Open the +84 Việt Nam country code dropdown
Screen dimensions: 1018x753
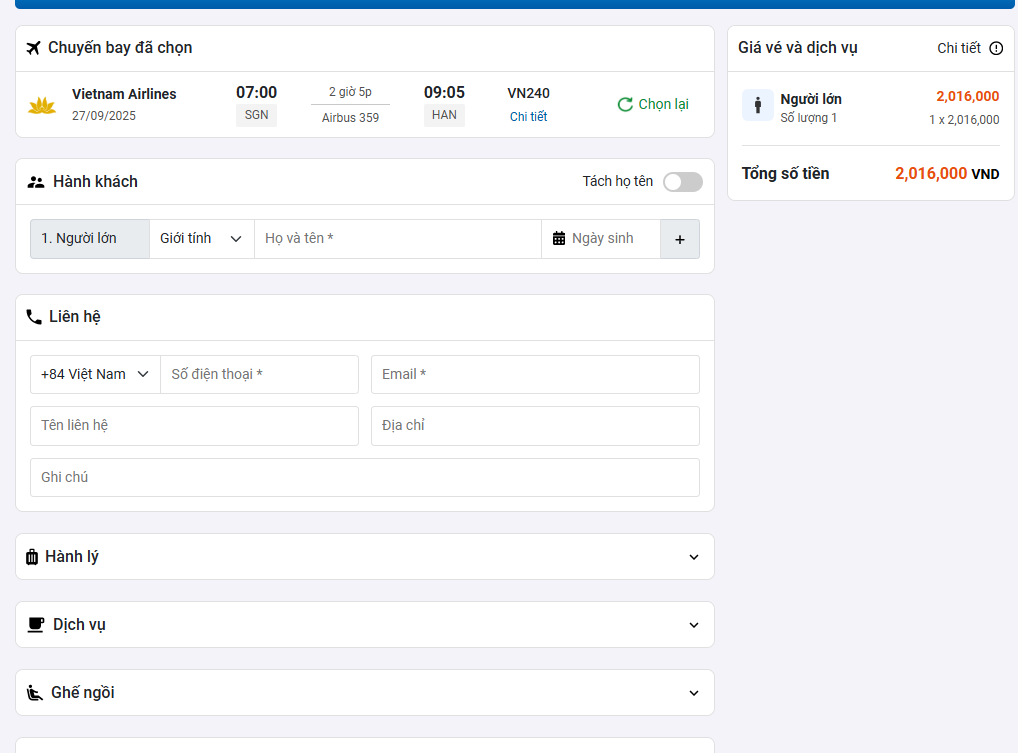95,374
